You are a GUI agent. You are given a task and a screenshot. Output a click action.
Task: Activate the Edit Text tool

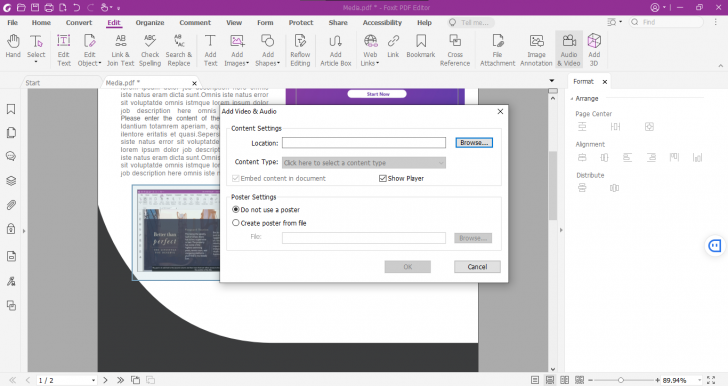pos(64,50)
